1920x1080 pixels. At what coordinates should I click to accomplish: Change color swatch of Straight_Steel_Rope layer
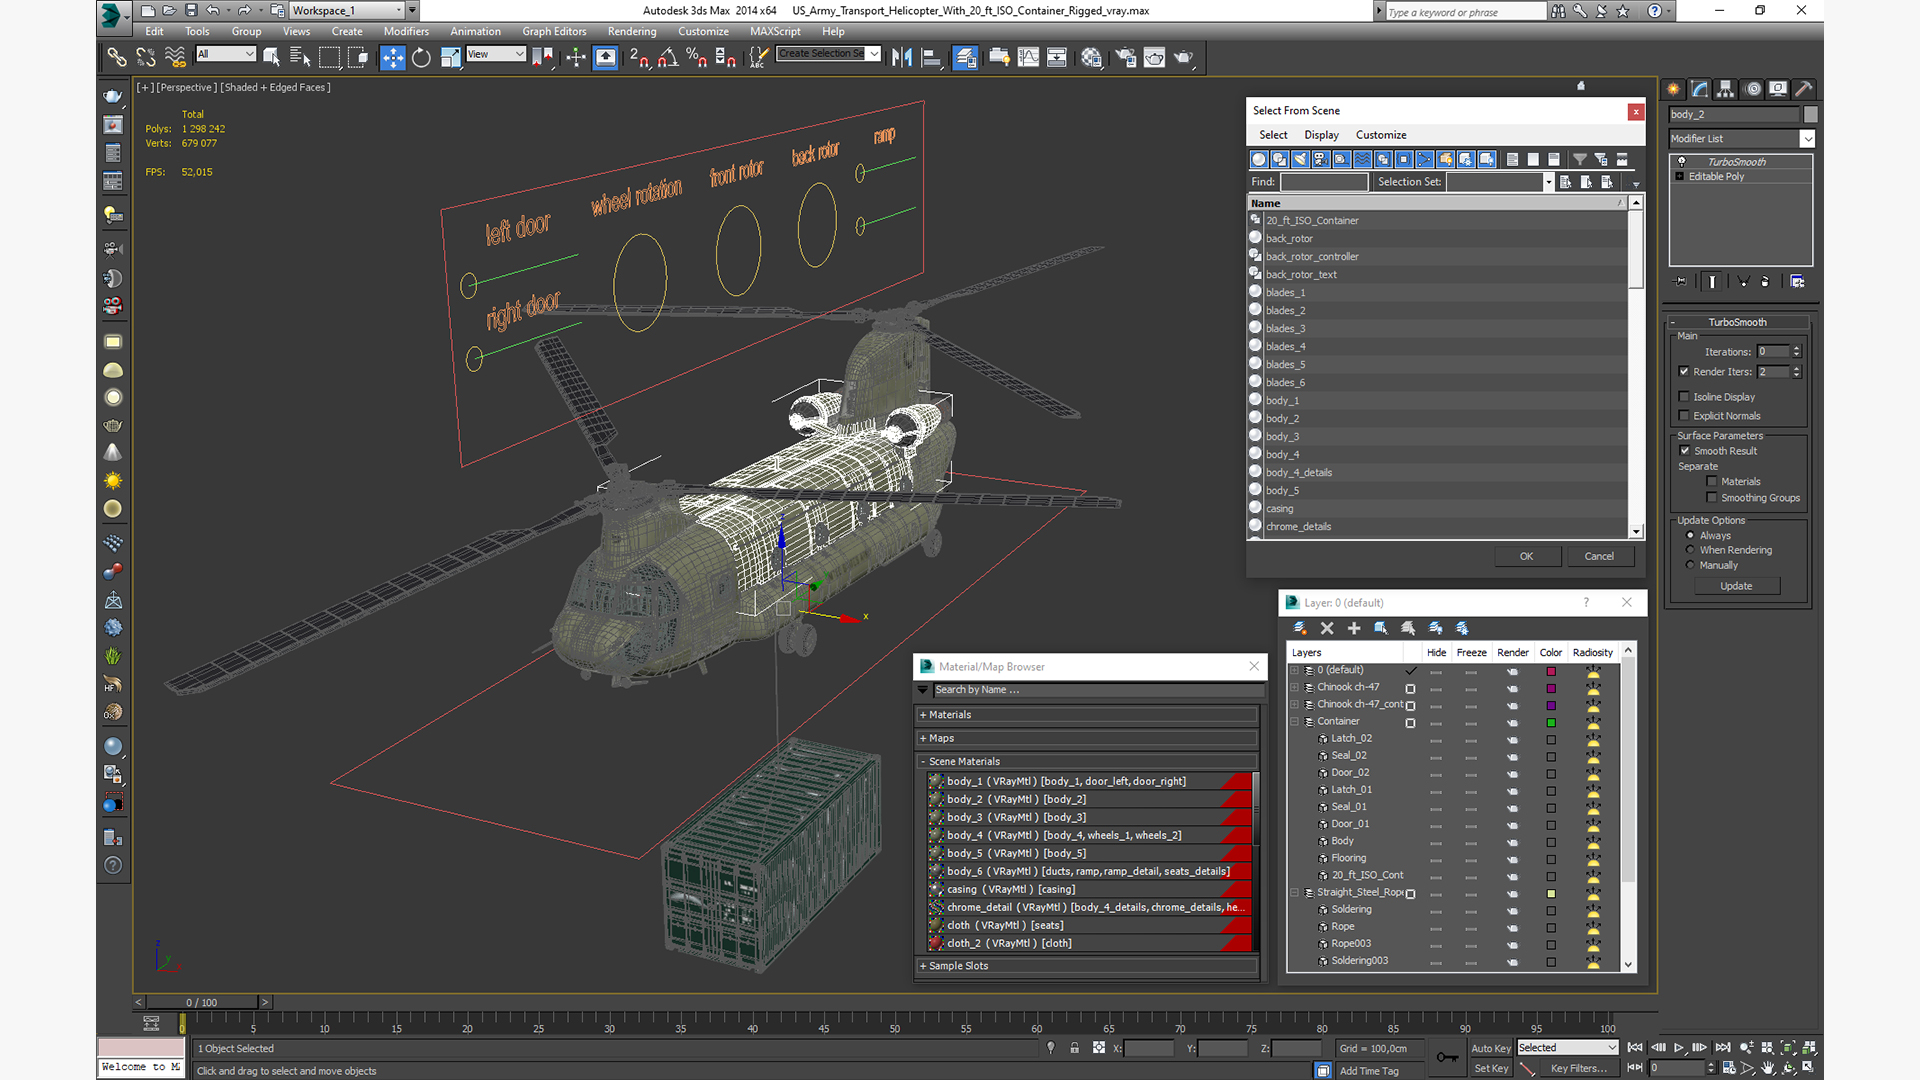(x=1551, y=893)
